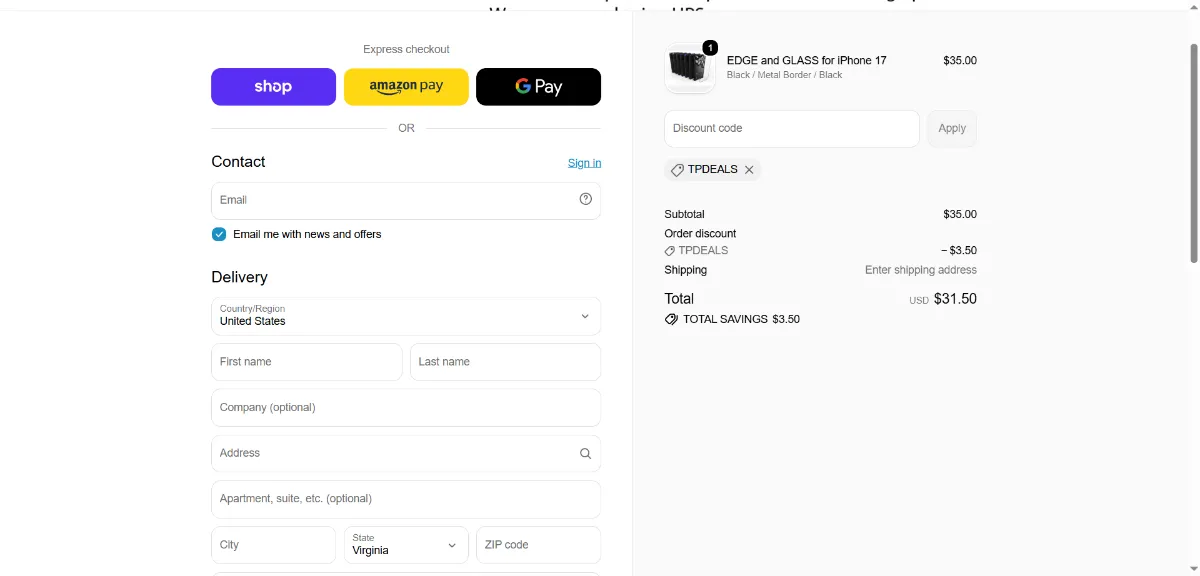The image size is (1200, 576).
Task: Expand the State dropdown showing Virginia
Action: tap(406, 545)
